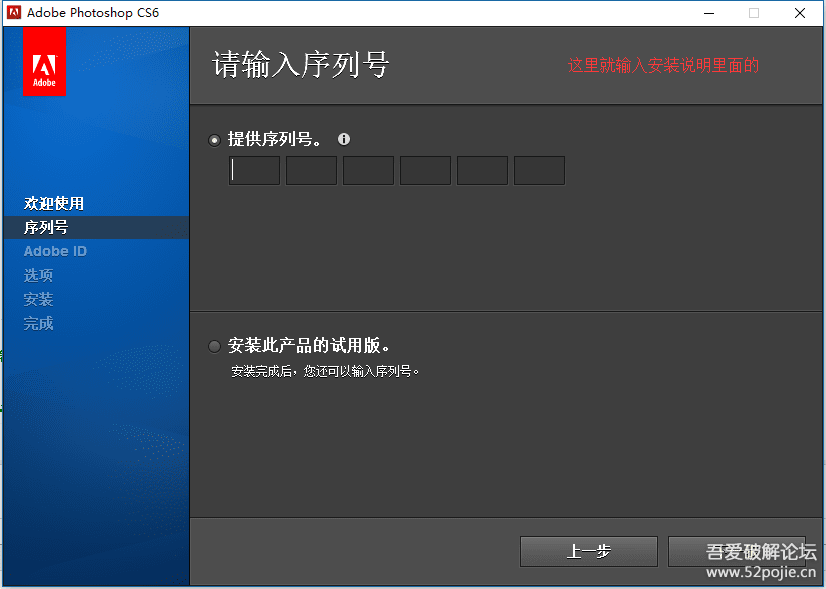
Task: Go back with the 上一步 button
Action: pyautogui.click(x=589, y=552)
